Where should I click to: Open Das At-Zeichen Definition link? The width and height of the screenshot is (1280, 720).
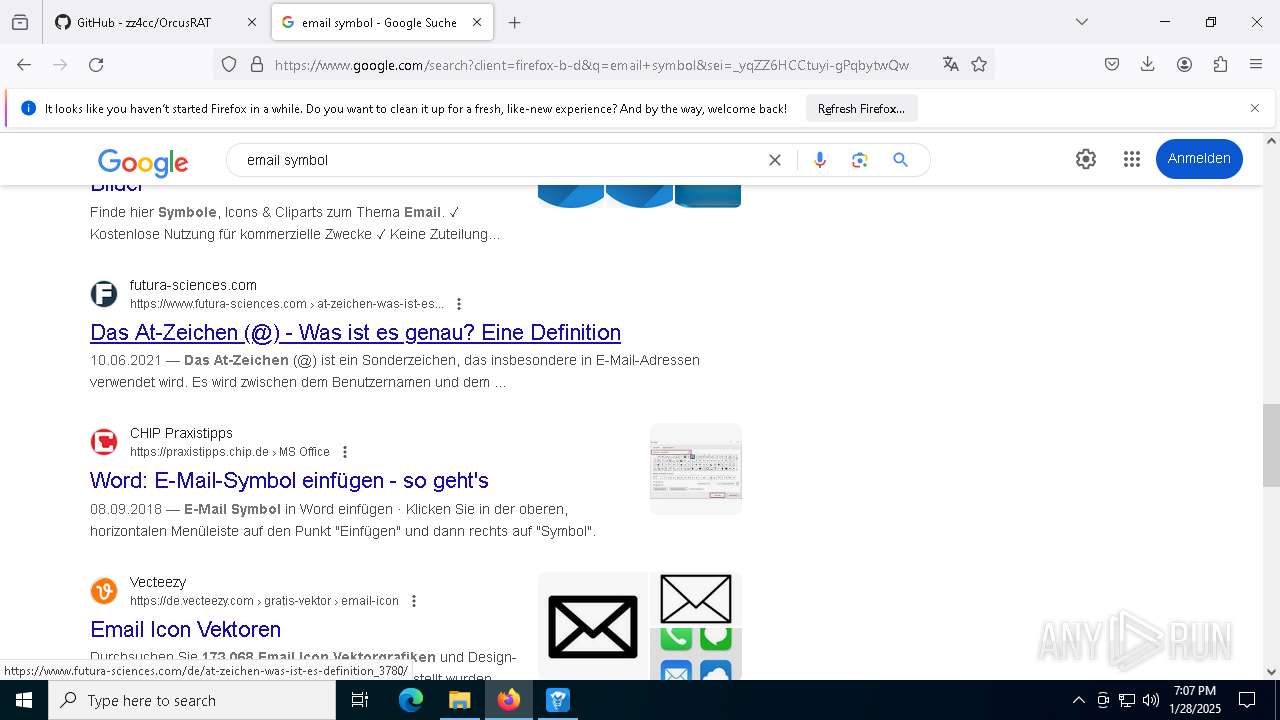[355, 332]
